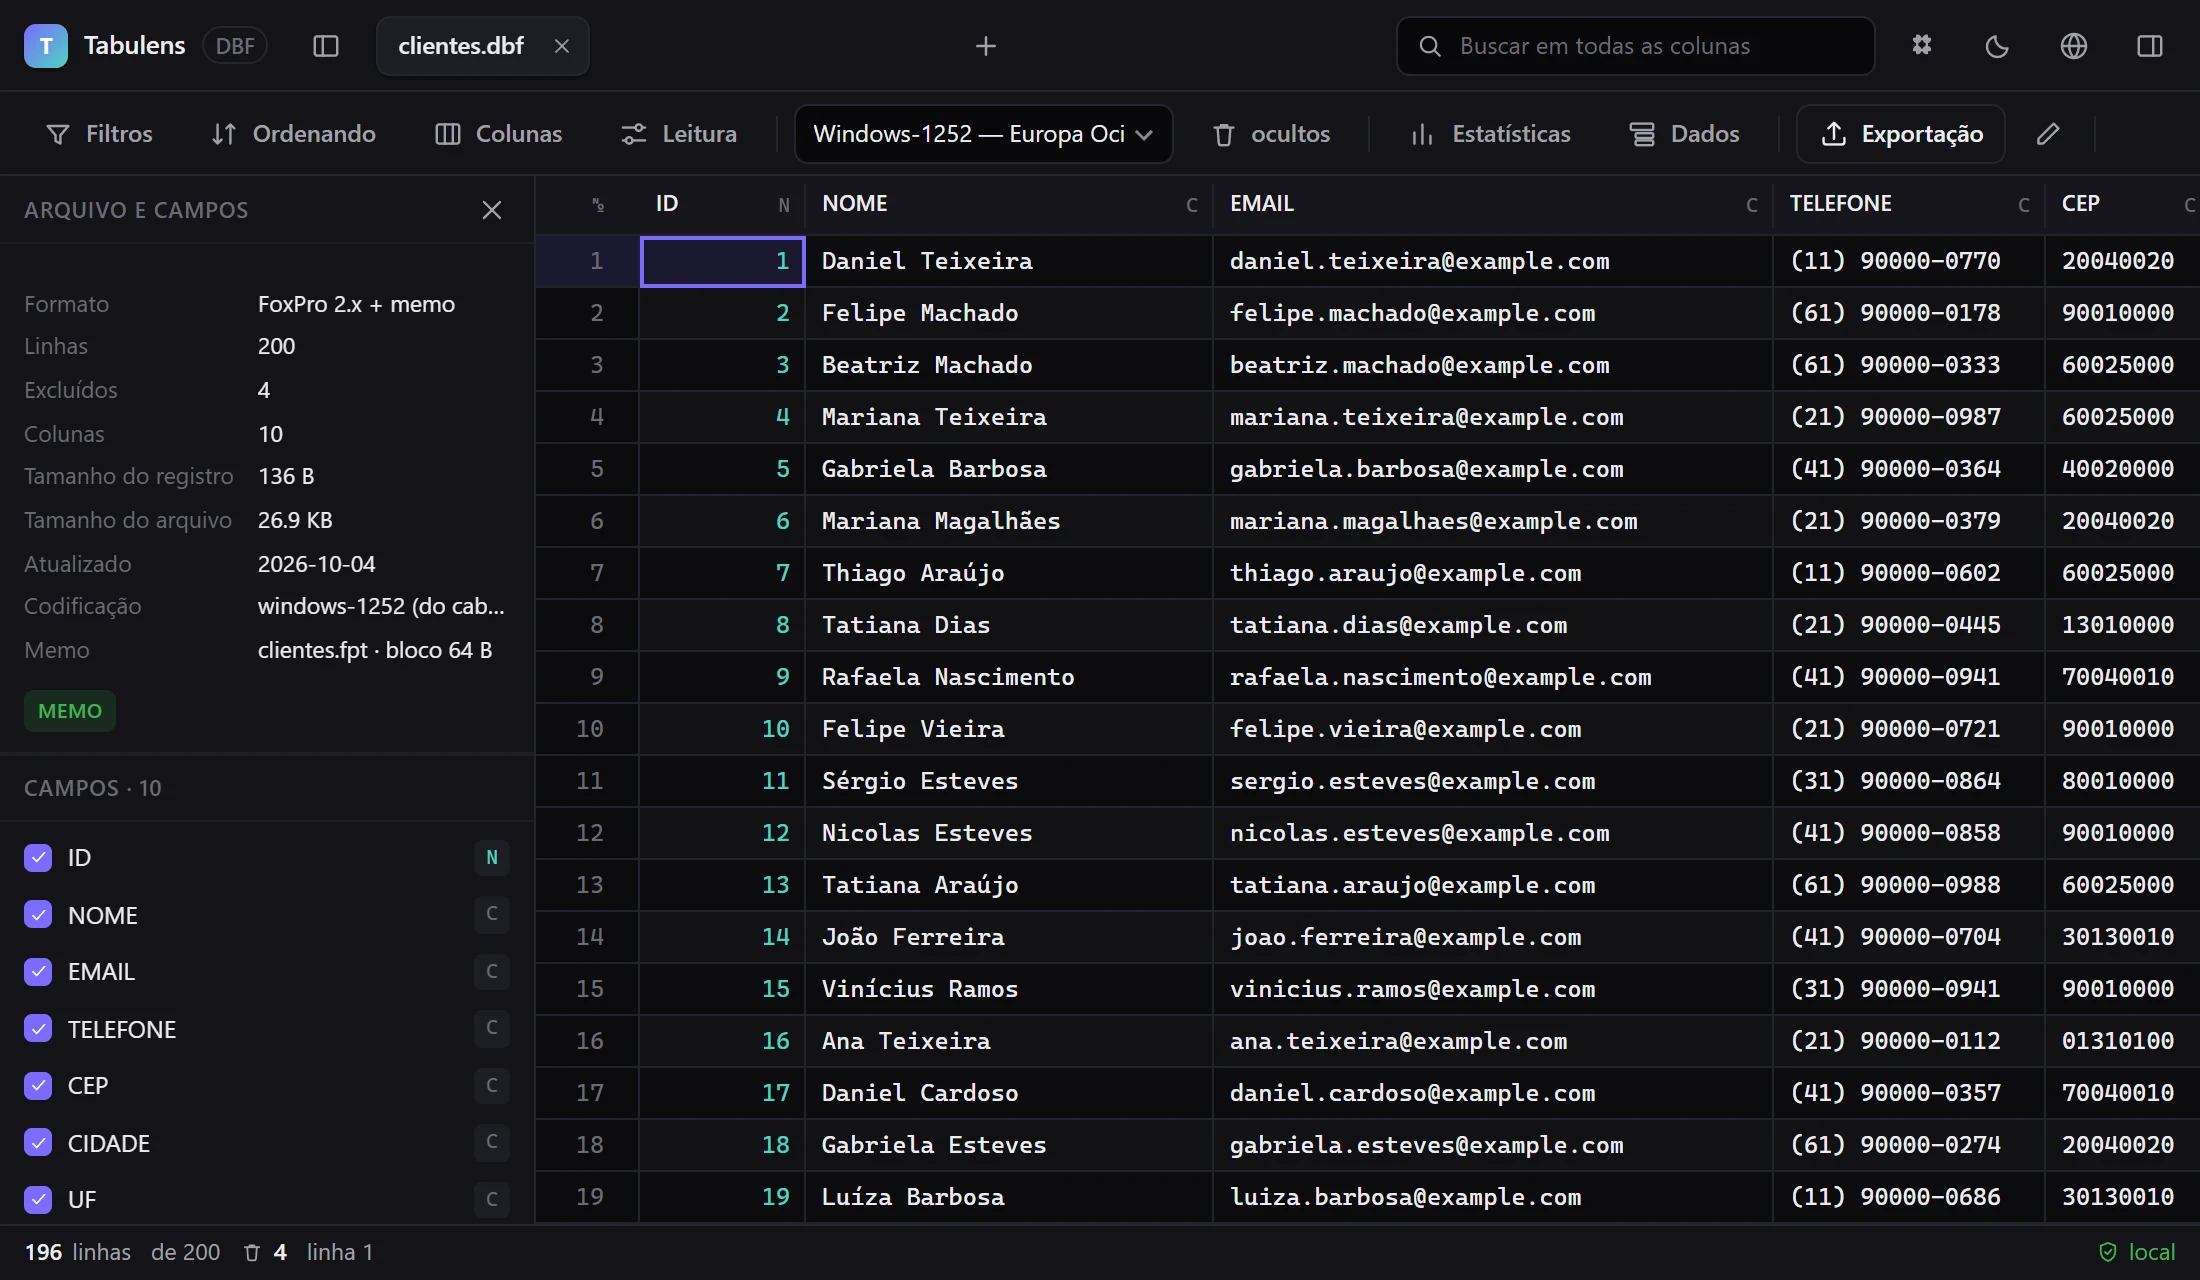Image resolution: width=2200 pixels, height=1280 pixels.
Task: Select row number 16 header
Action: click(x=588, y=1041)
